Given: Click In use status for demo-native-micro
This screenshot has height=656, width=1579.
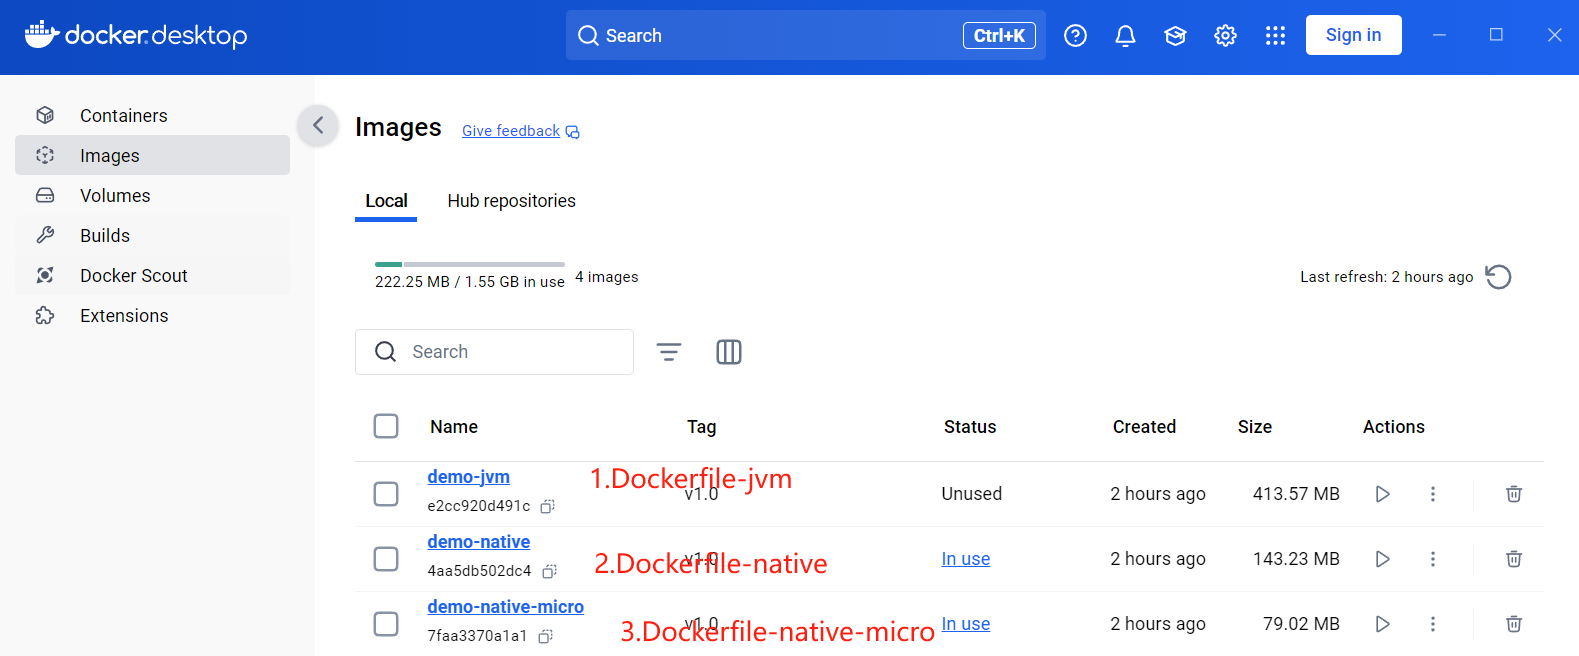Looking at the screenshot, I should coord(966,624).
